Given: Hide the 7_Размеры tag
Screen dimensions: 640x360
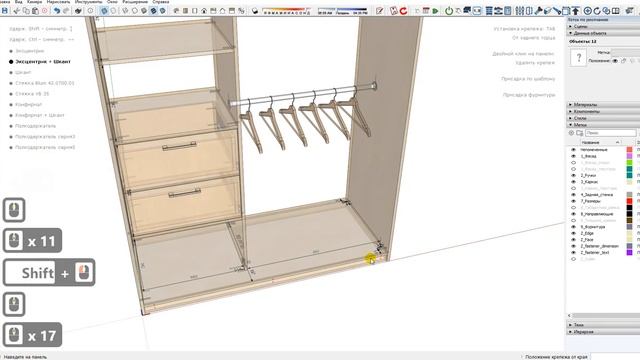Looking at the screenshot, I should pyautogui.click(x=573, y=201).
